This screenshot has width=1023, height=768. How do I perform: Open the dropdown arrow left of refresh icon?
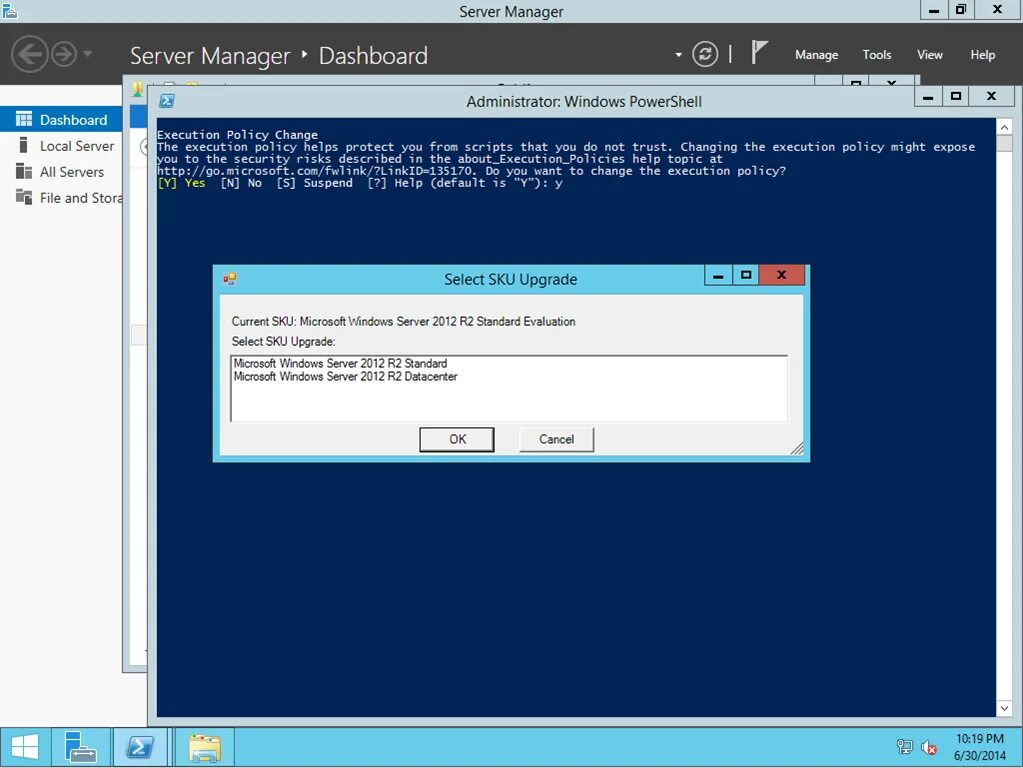click(679, 55)
